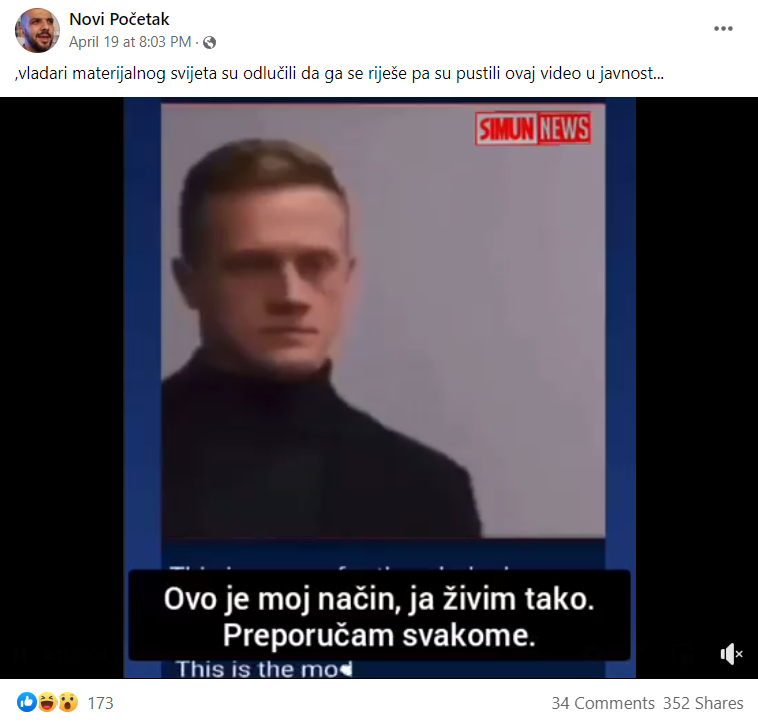Open Novi Početak profile picture

[37, 30]
